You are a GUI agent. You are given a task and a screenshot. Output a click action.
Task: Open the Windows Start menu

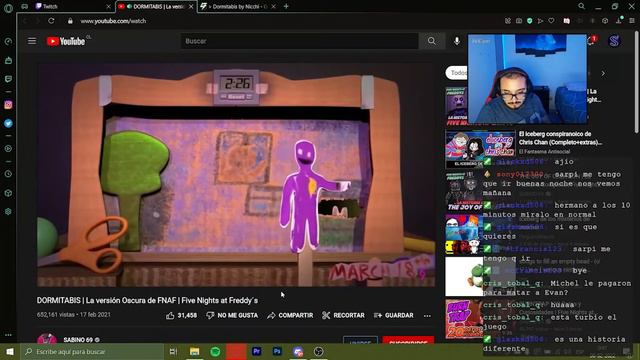click(10, 351)
